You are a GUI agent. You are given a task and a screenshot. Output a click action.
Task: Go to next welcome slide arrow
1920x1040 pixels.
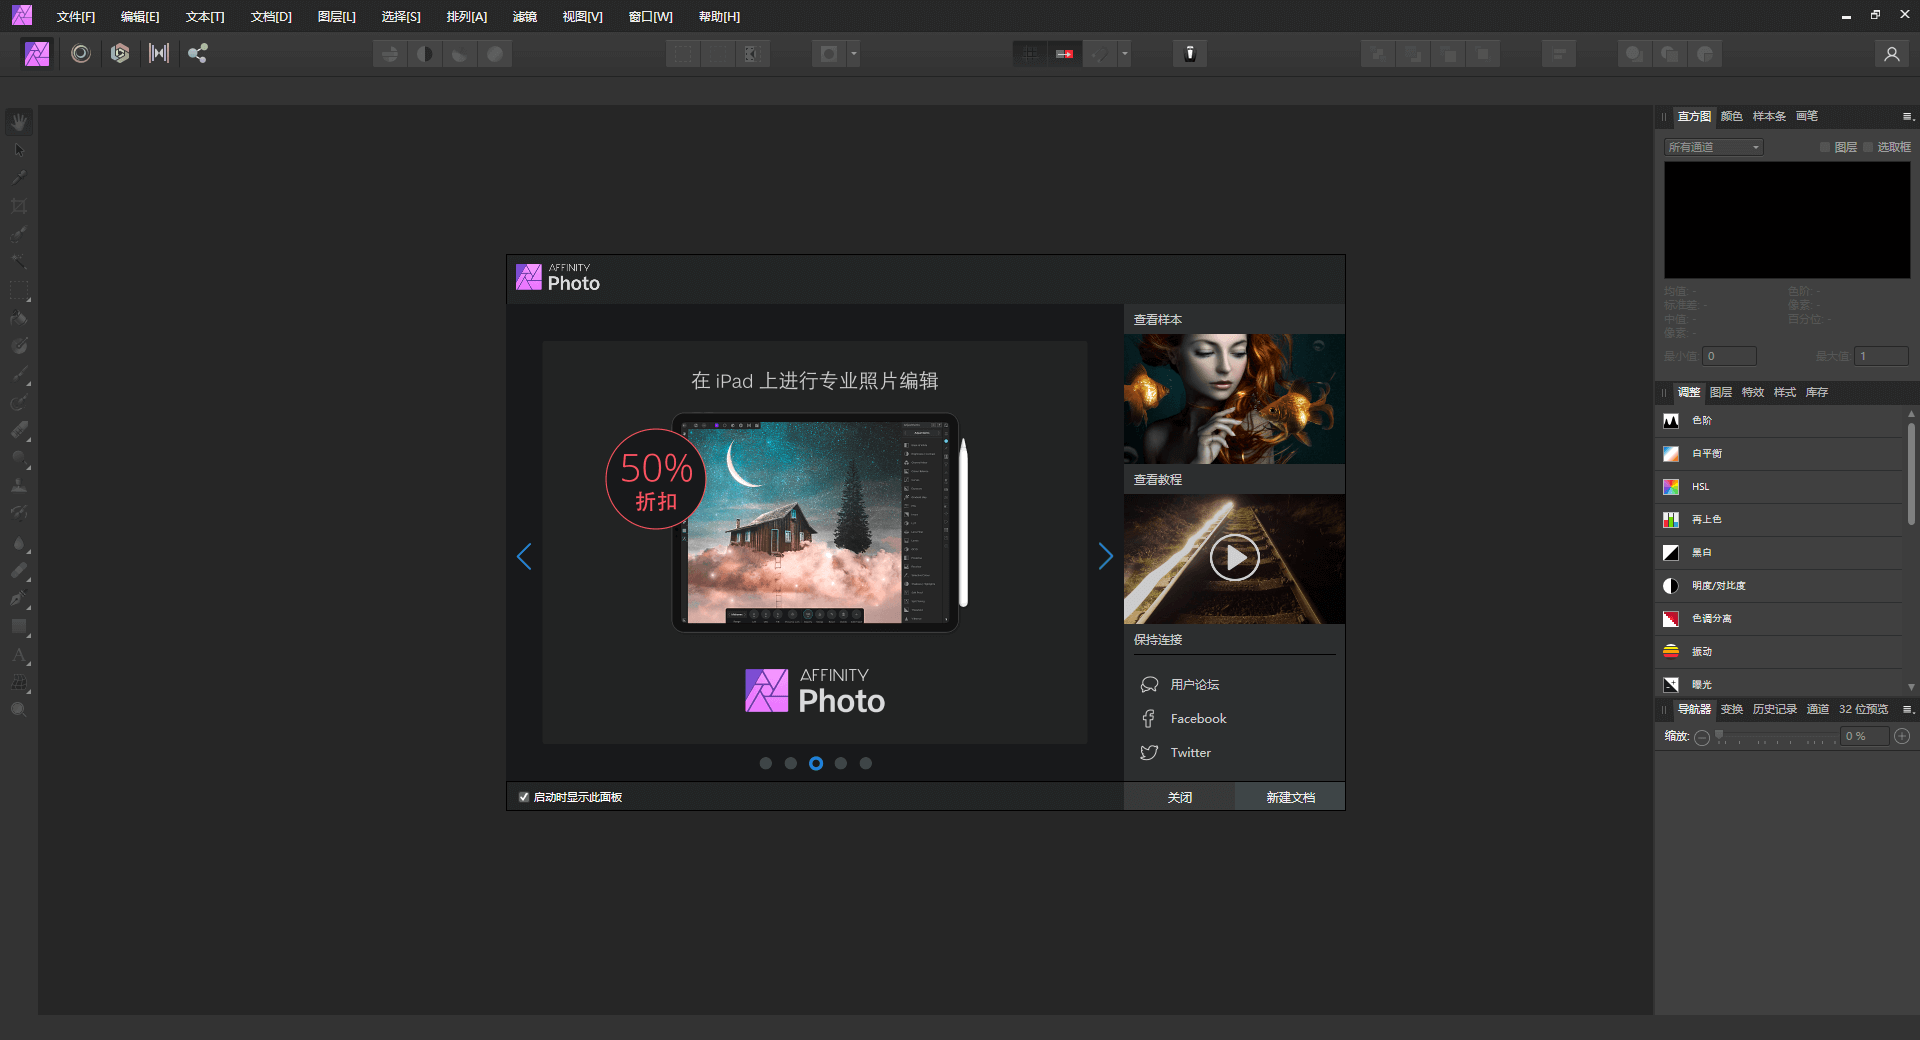(x=1105, y=556)
